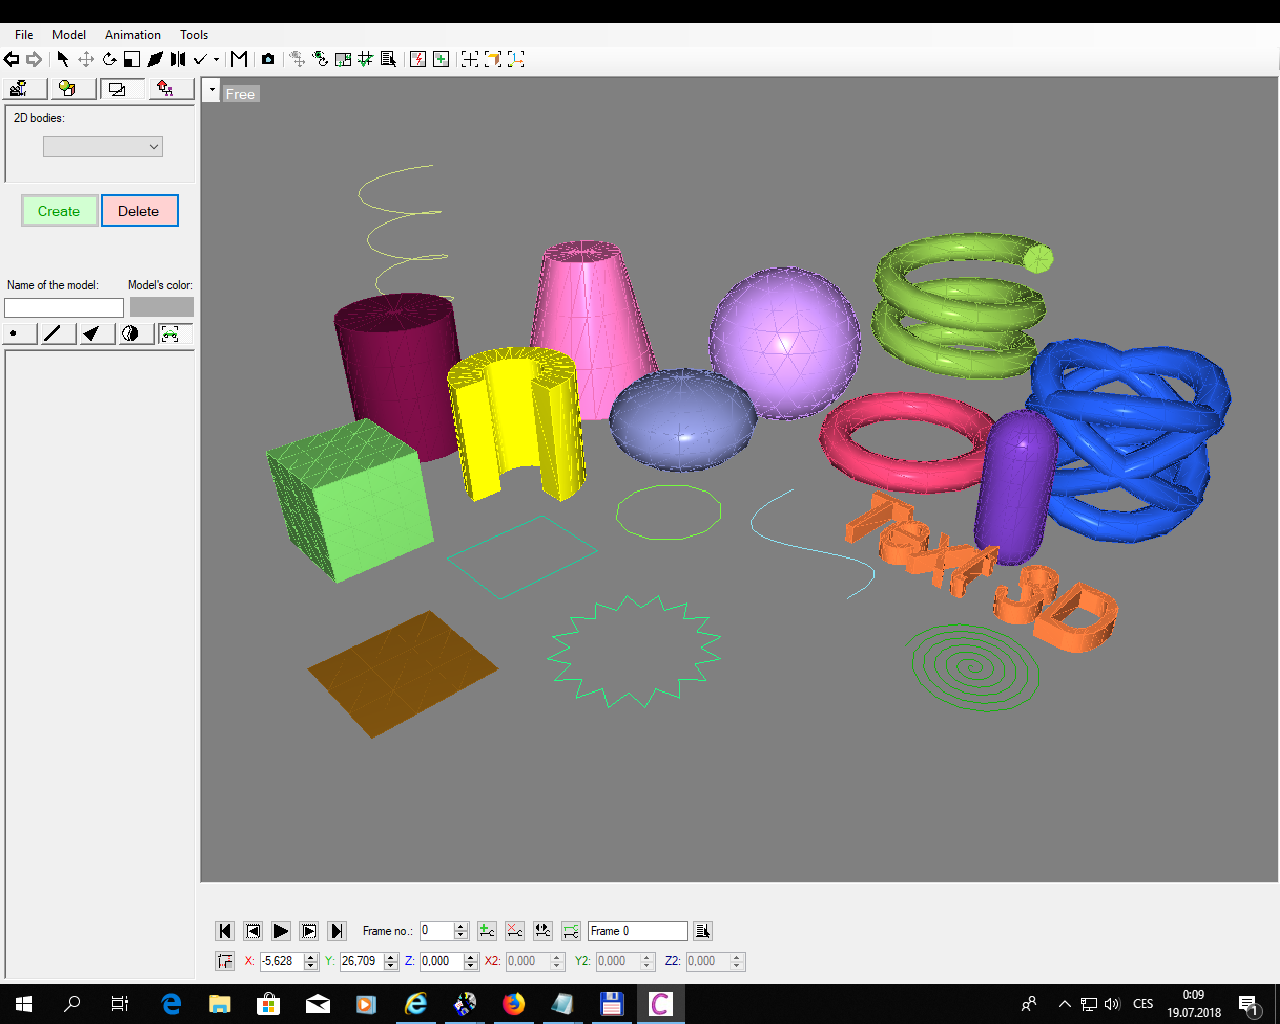This screenshot has width=1280, height=1024.
Task: Click the green Create button
Action: 59,211
